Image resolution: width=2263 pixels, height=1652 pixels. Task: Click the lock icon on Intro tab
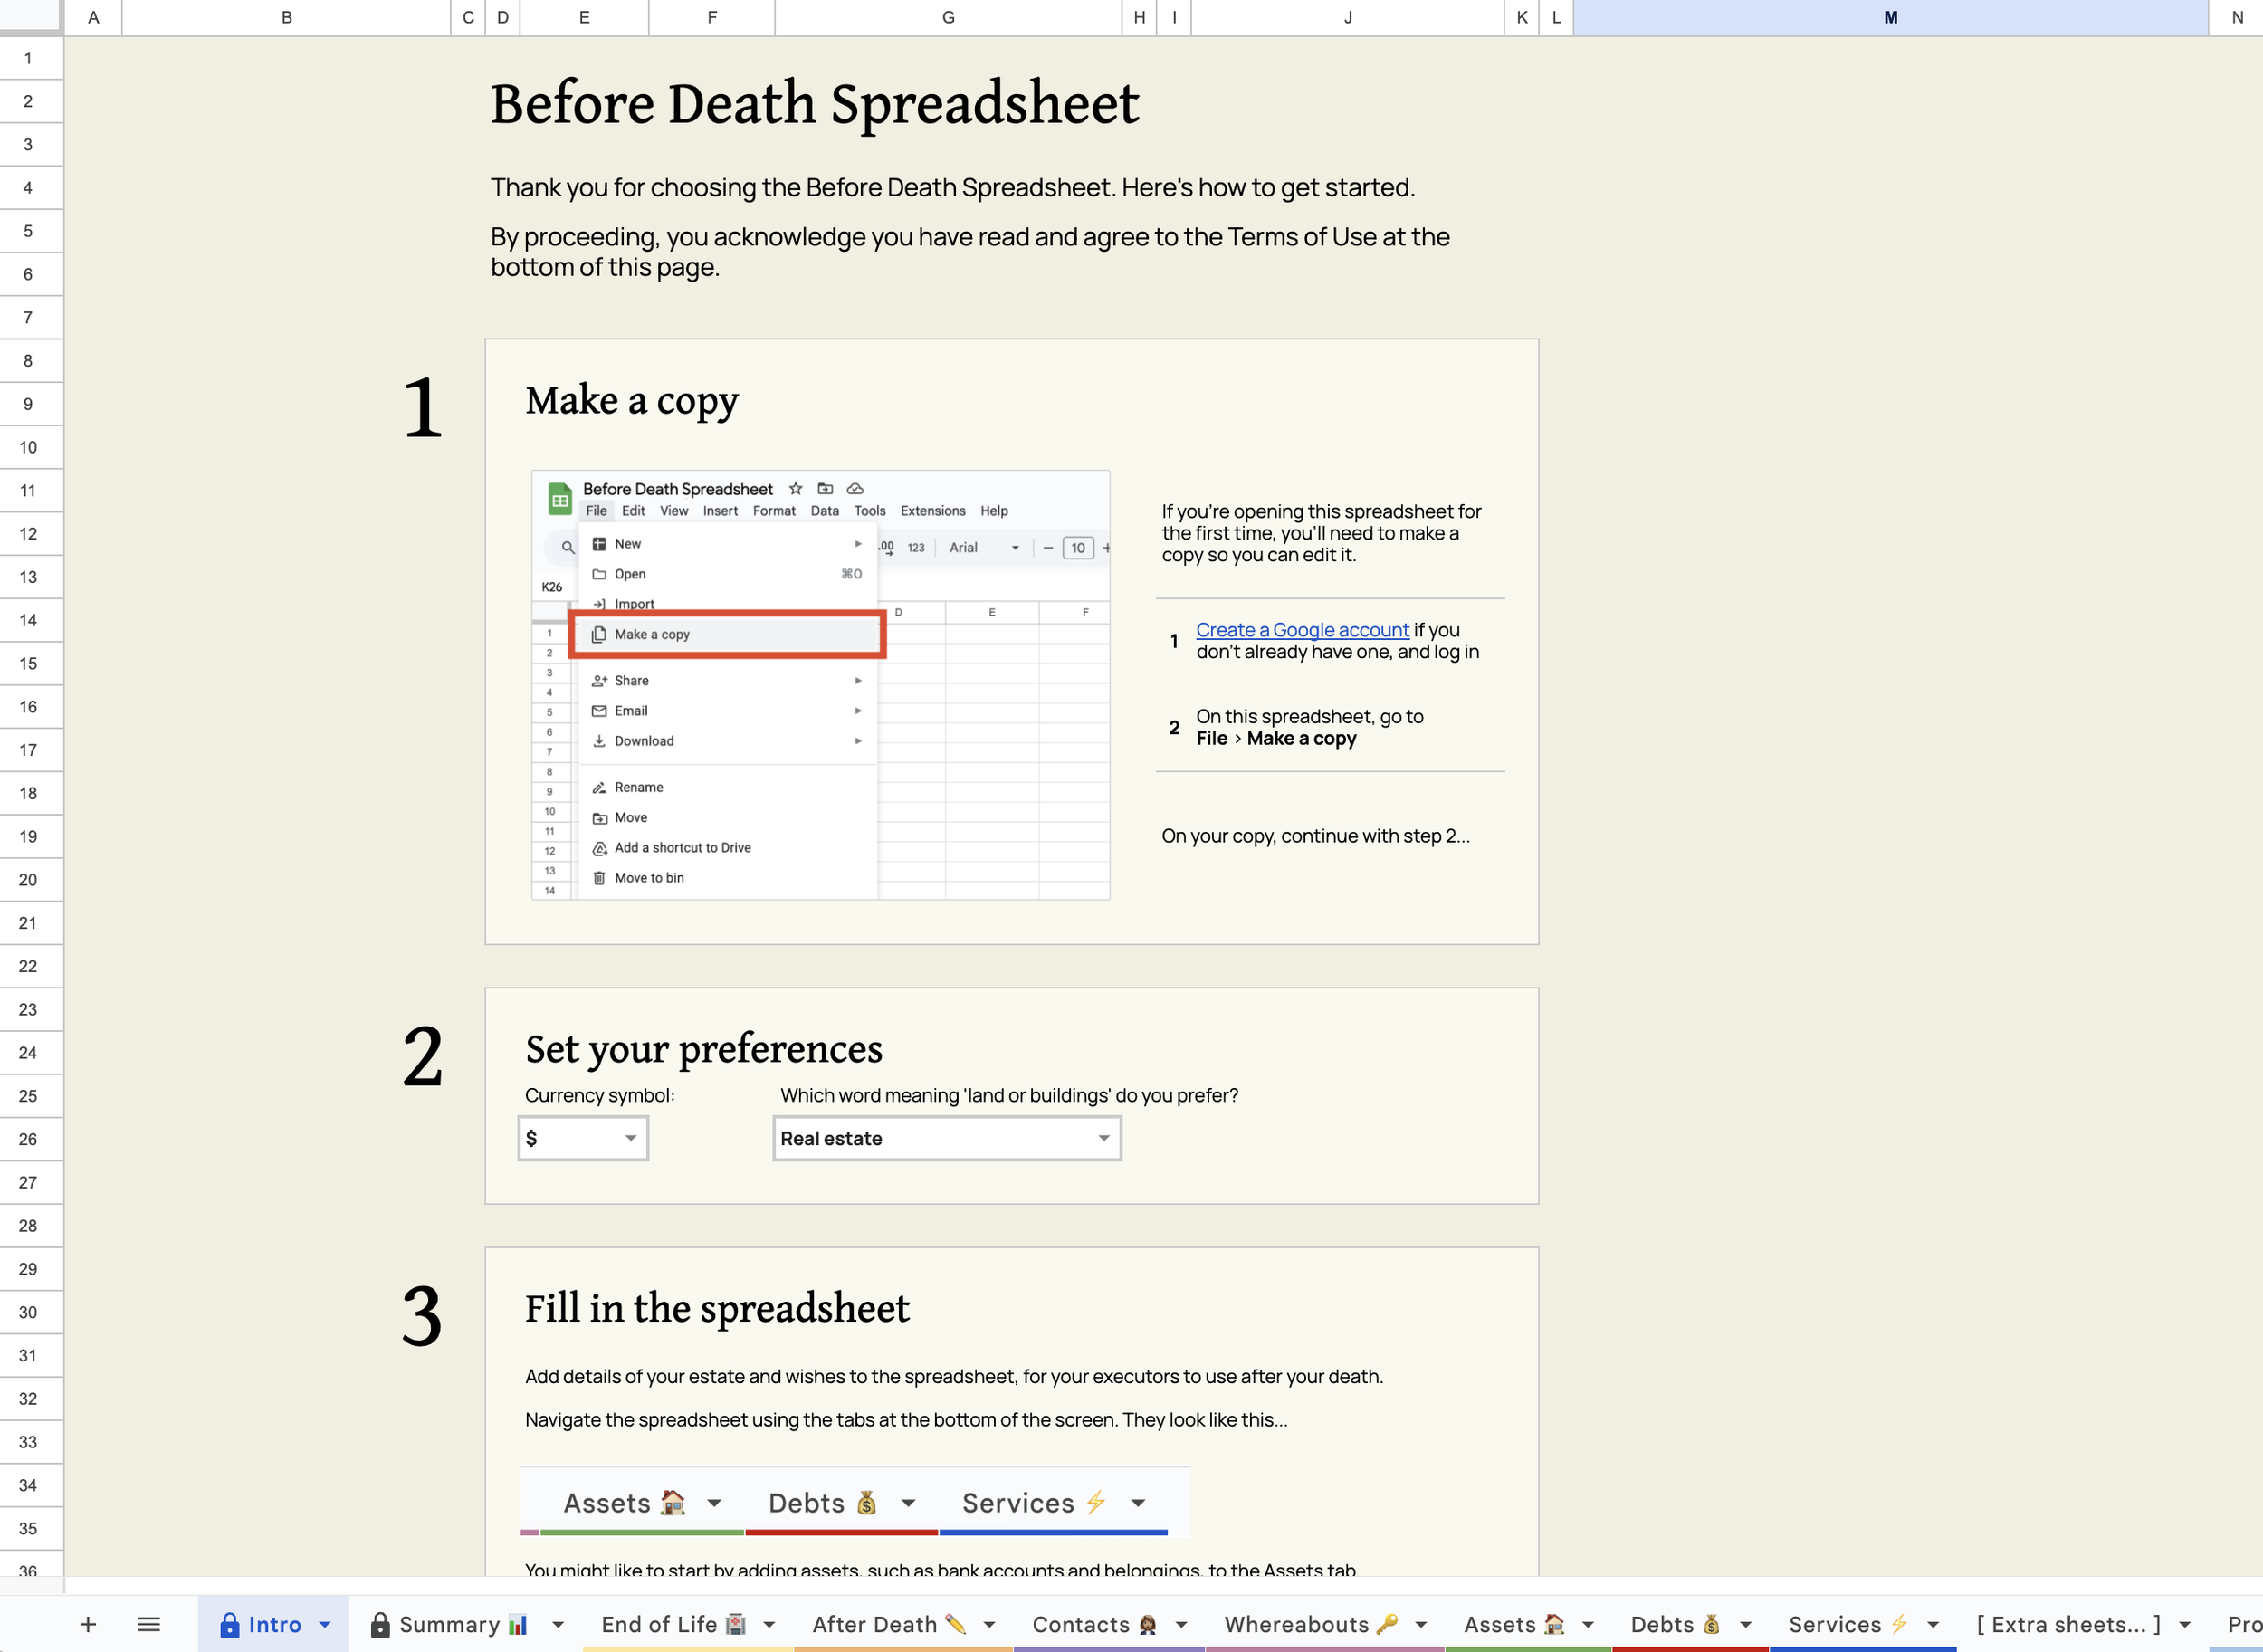coord(229,1624)
